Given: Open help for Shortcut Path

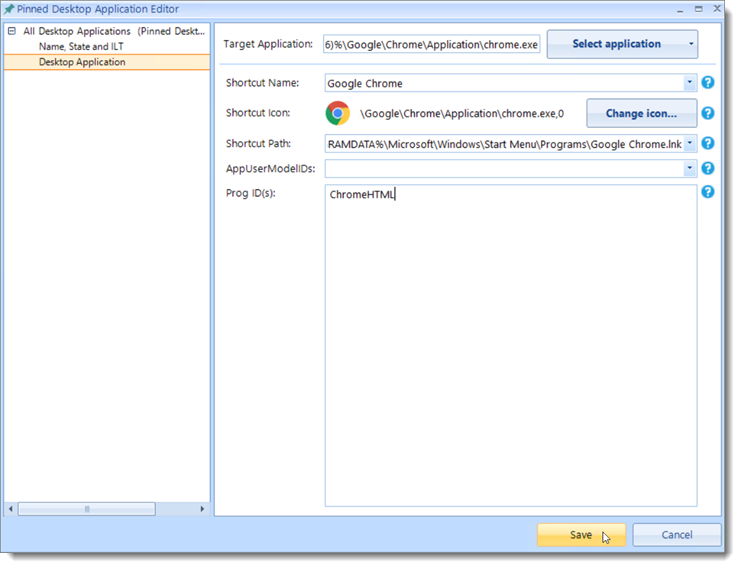Looking at the screenshot, I should point(707,143).
